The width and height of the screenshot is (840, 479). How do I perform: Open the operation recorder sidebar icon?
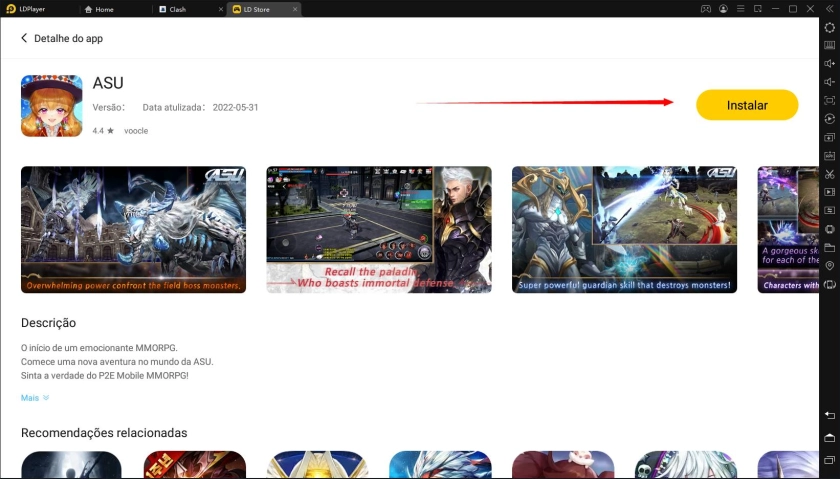point(829,118)
